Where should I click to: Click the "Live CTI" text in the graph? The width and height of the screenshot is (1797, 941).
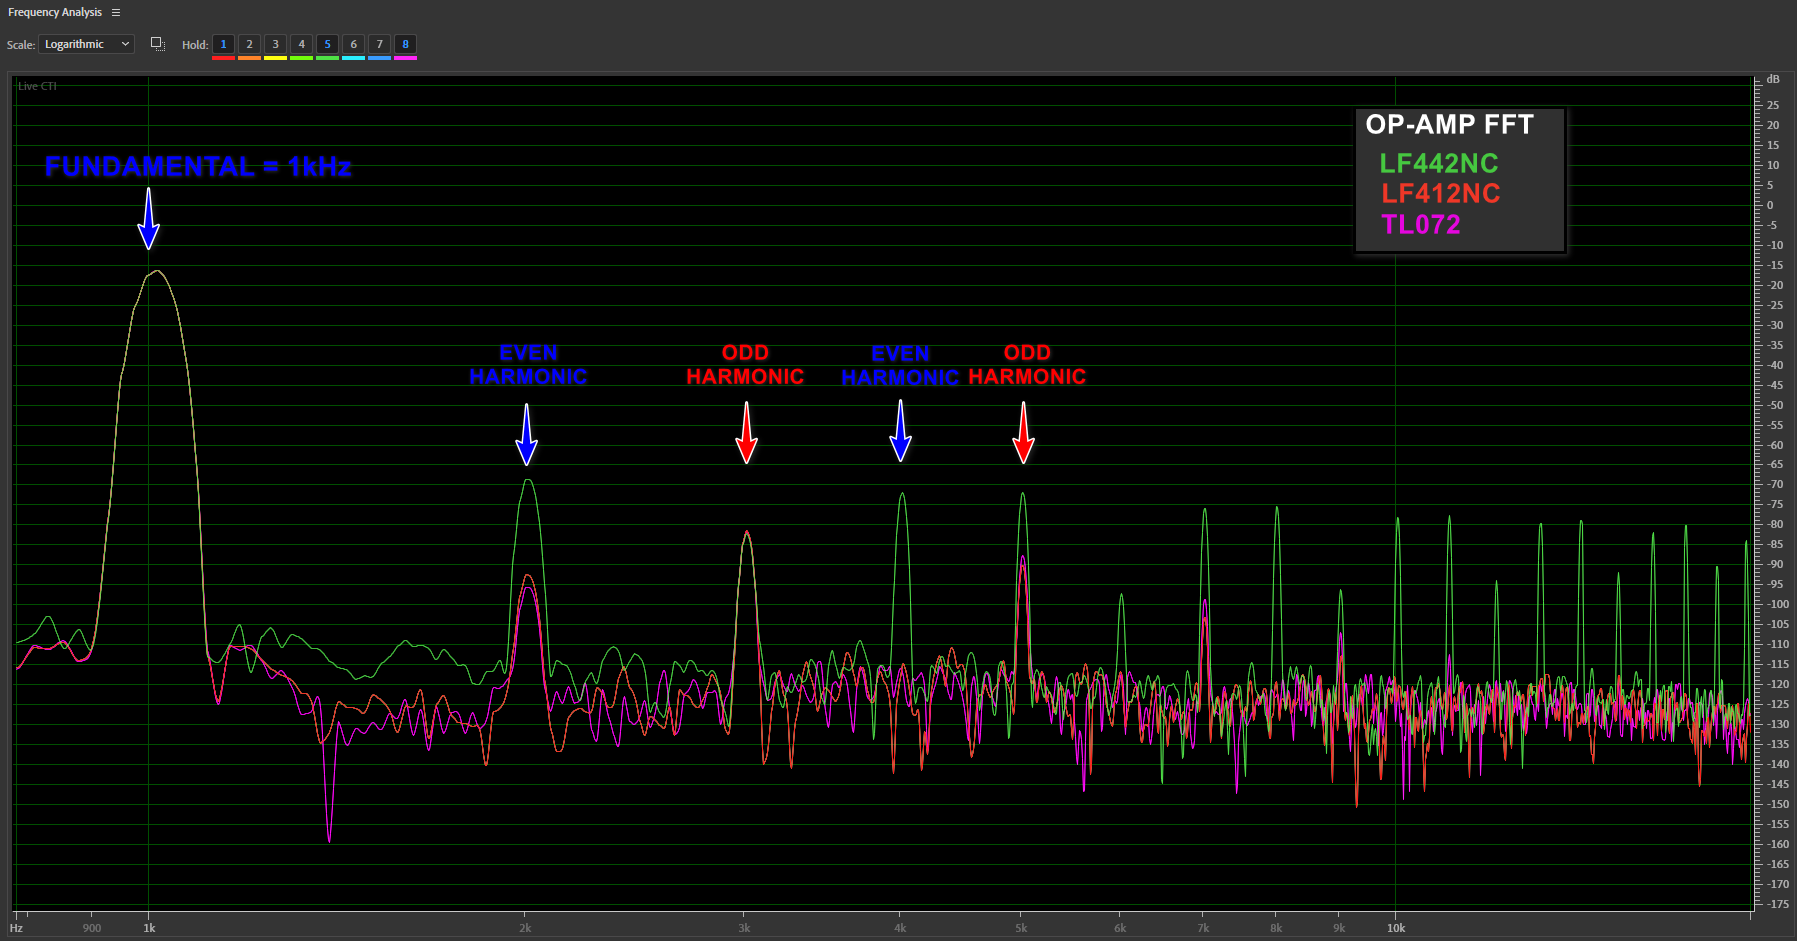[x=38, y=86]
